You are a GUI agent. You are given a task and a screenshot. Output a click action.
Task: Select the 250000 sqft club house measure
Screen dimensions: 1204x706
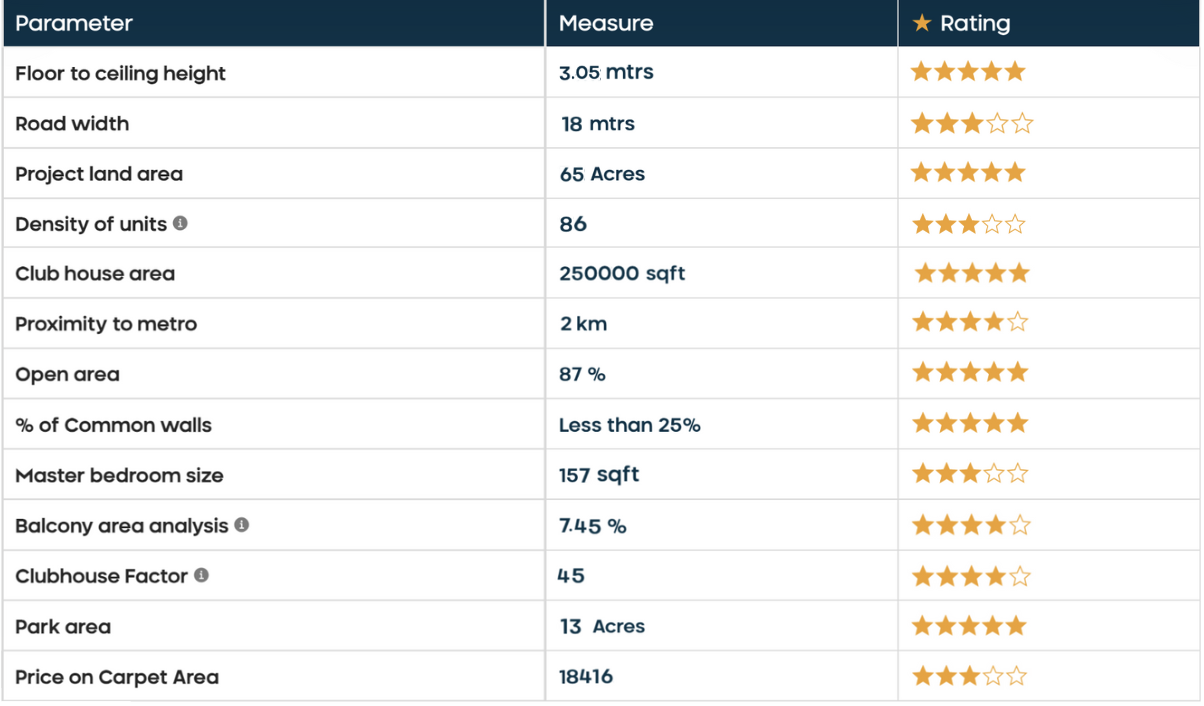pos(622,274)
